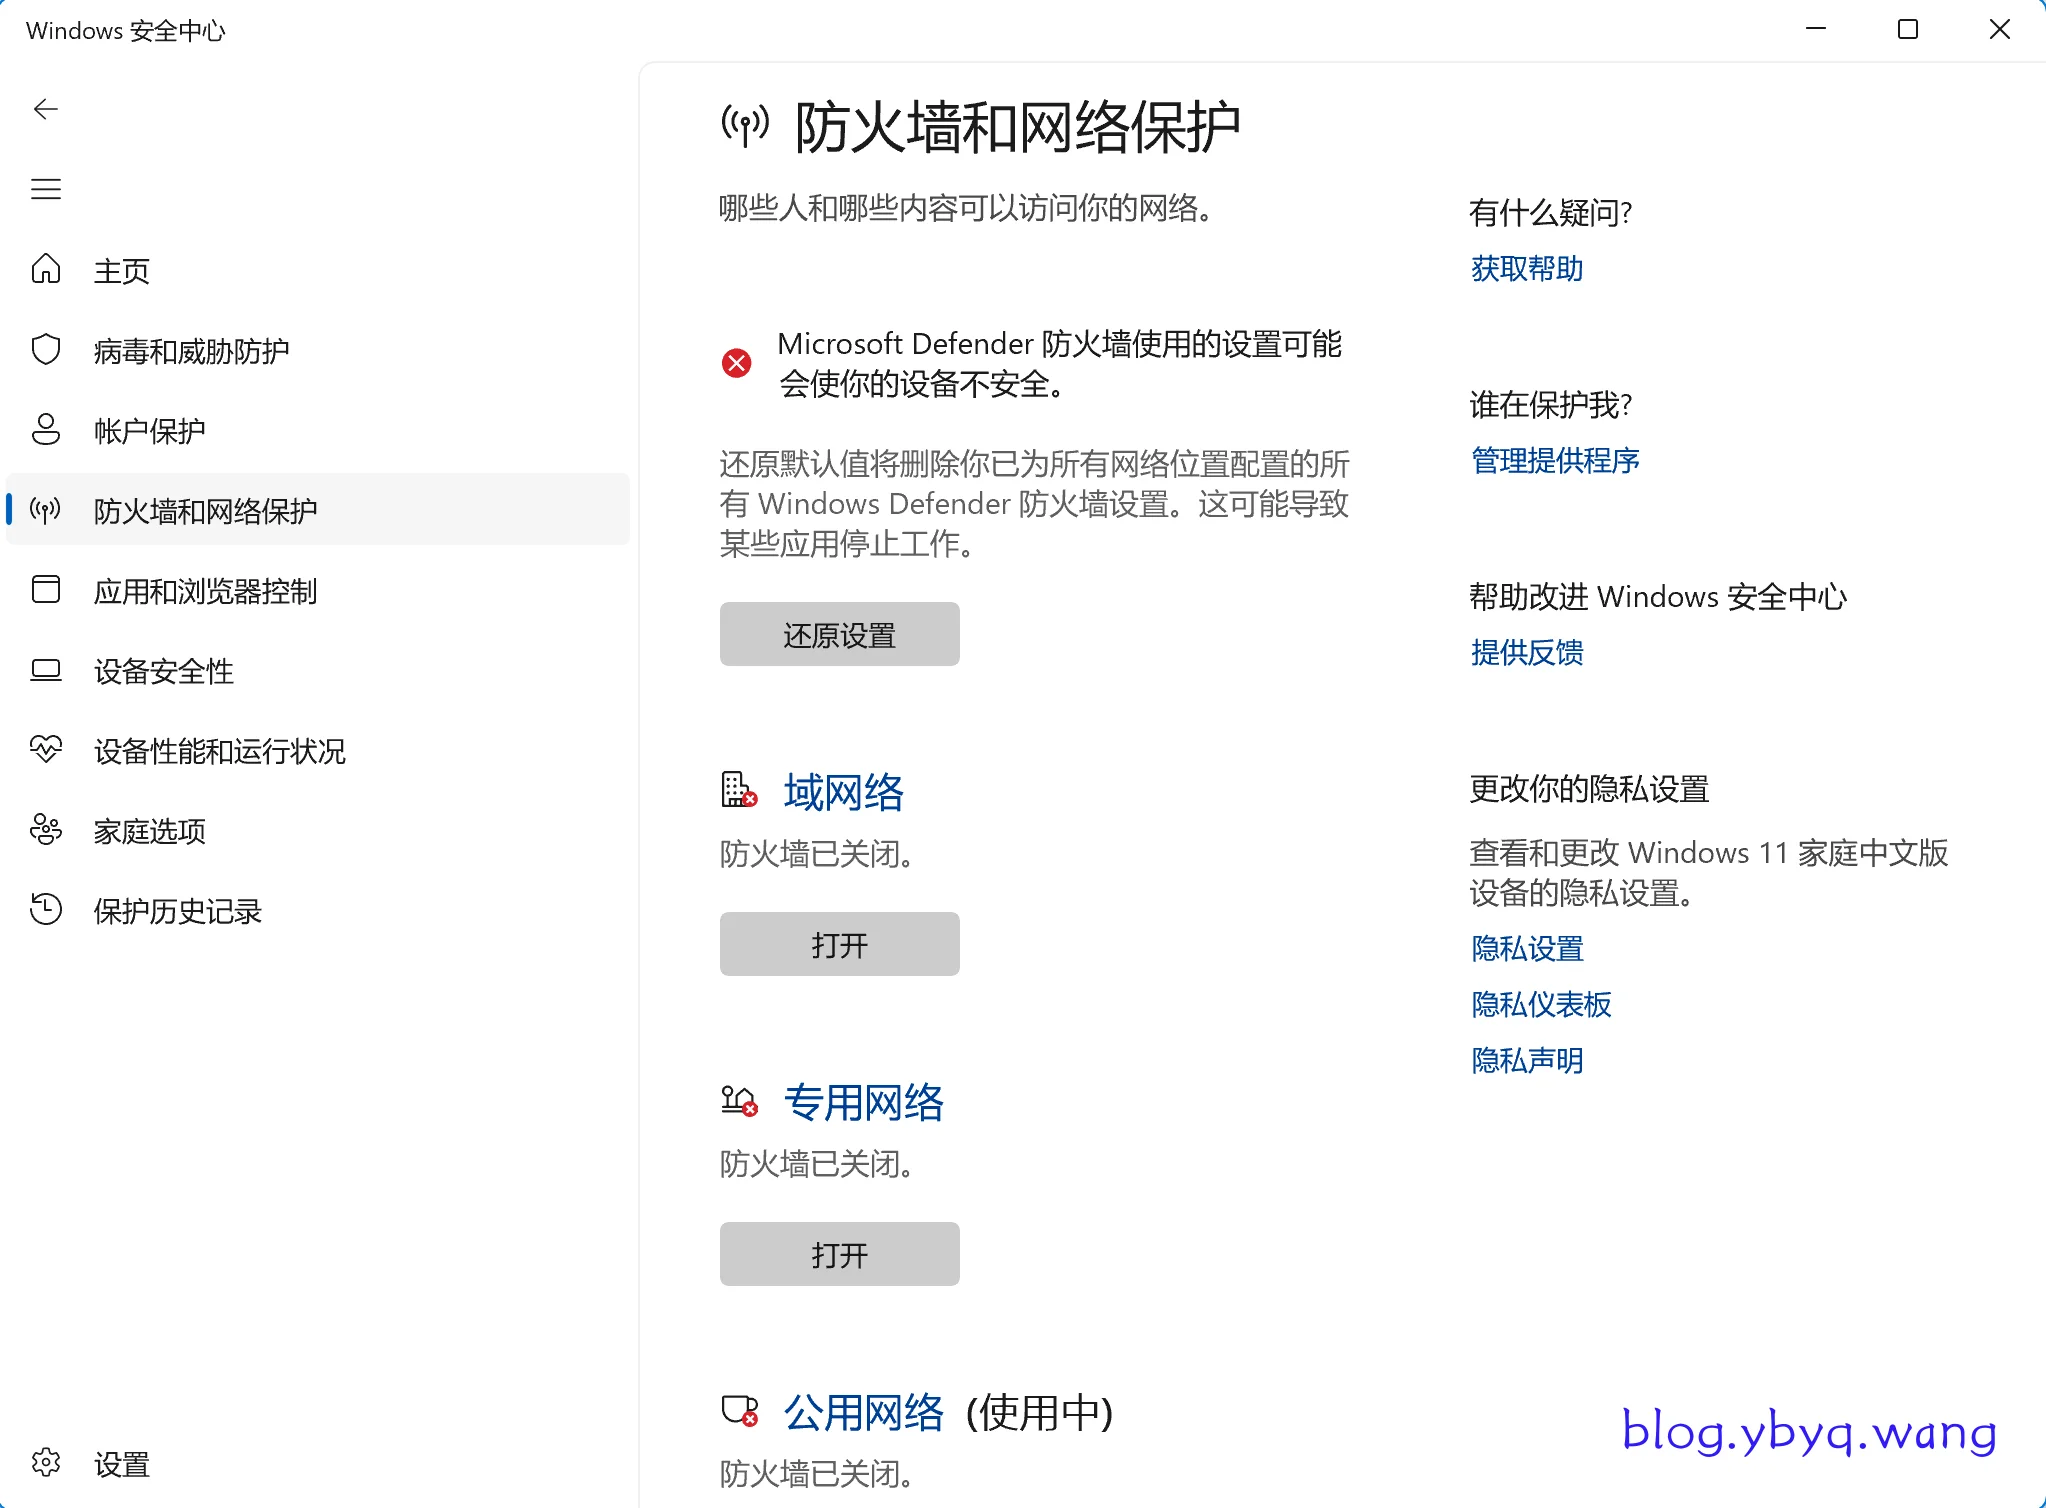Select the 应用和浏览器控制 window icon

click(45, 590)
